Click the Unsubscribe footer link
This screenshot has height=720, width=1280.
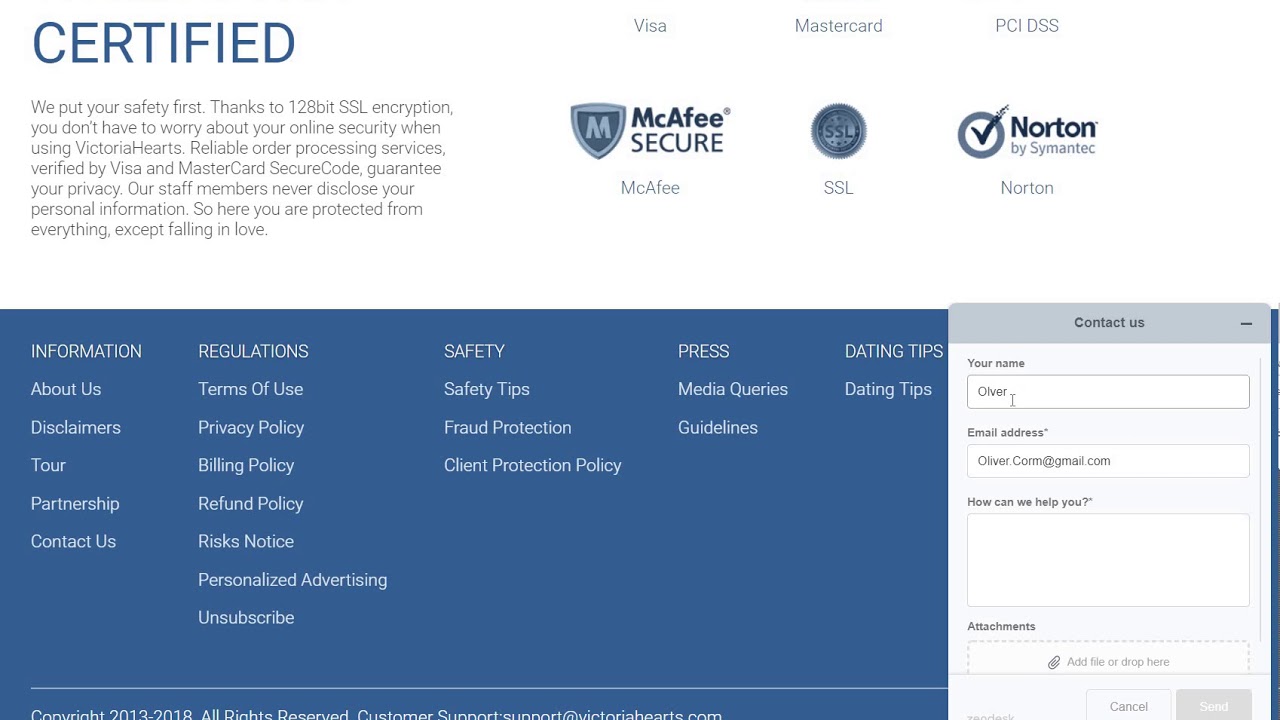(x=246, y=617)
